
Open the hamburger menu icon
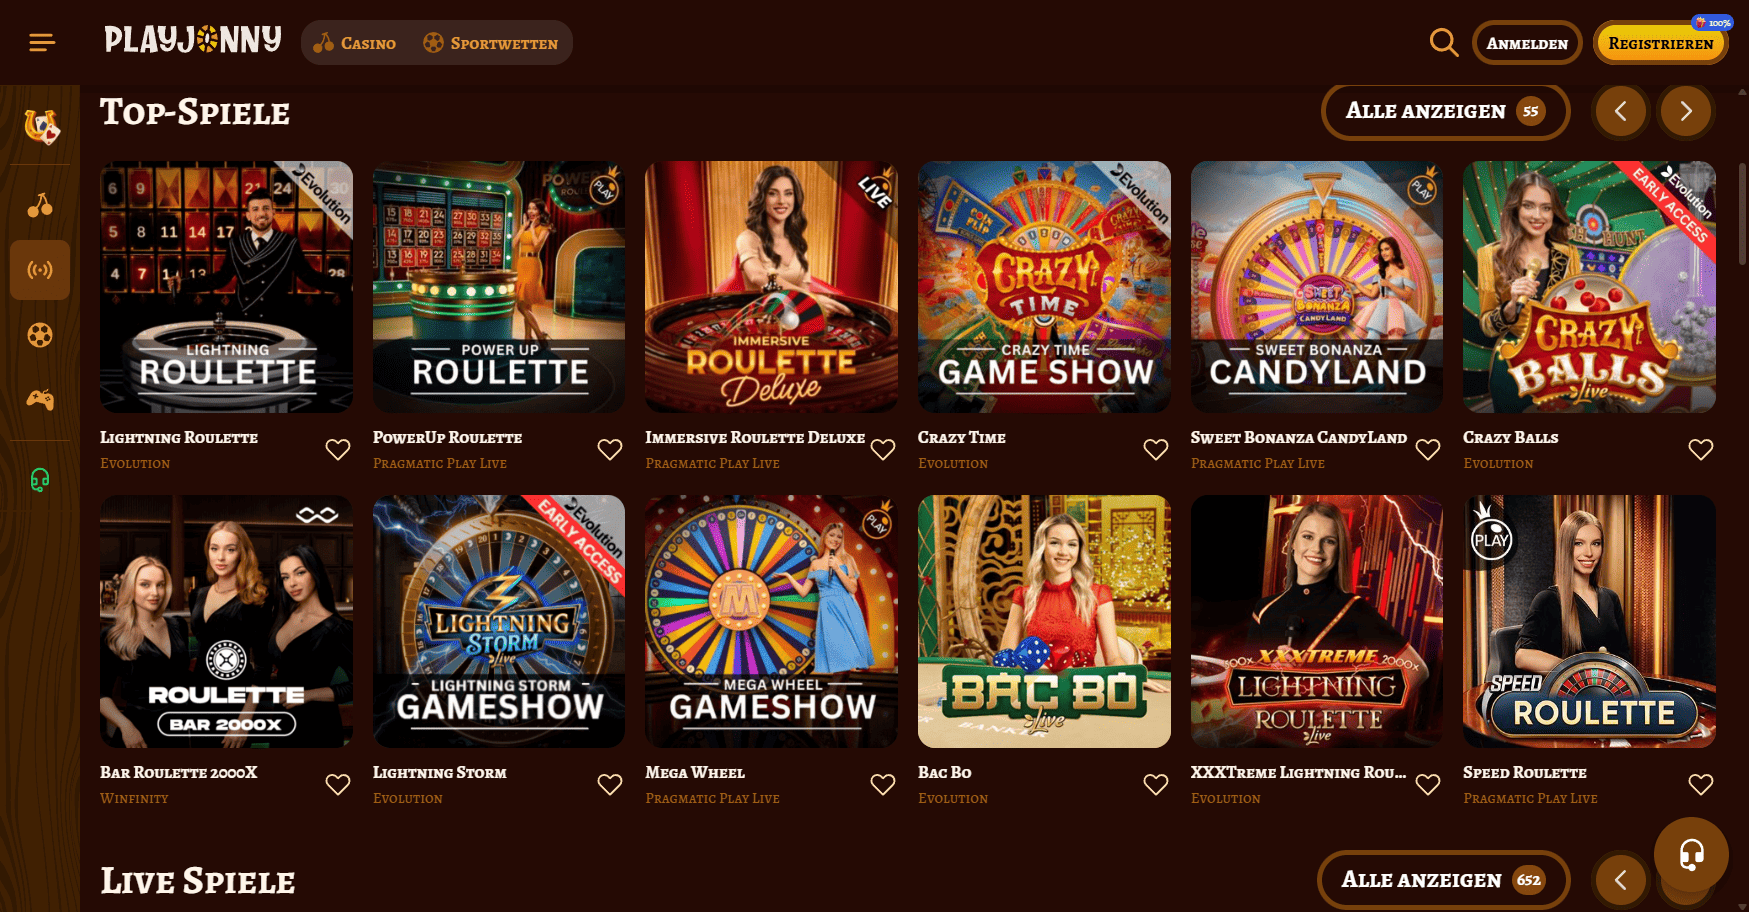[x=42, y=42]
